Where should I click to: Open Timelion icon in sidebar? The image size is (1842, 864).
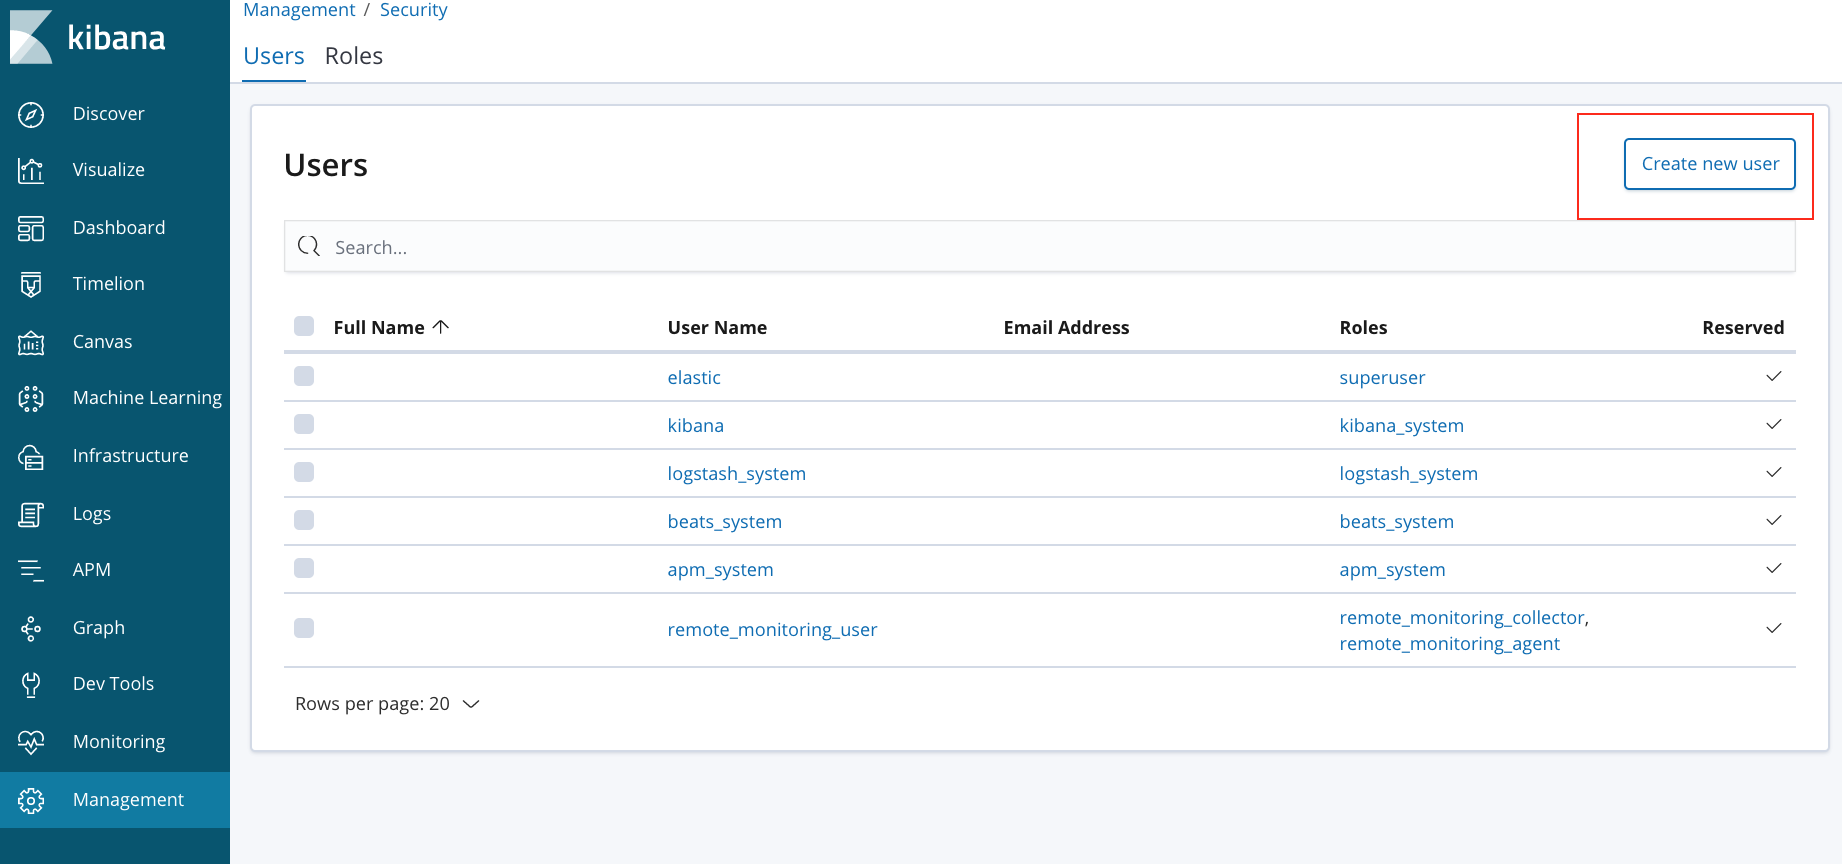31,285
